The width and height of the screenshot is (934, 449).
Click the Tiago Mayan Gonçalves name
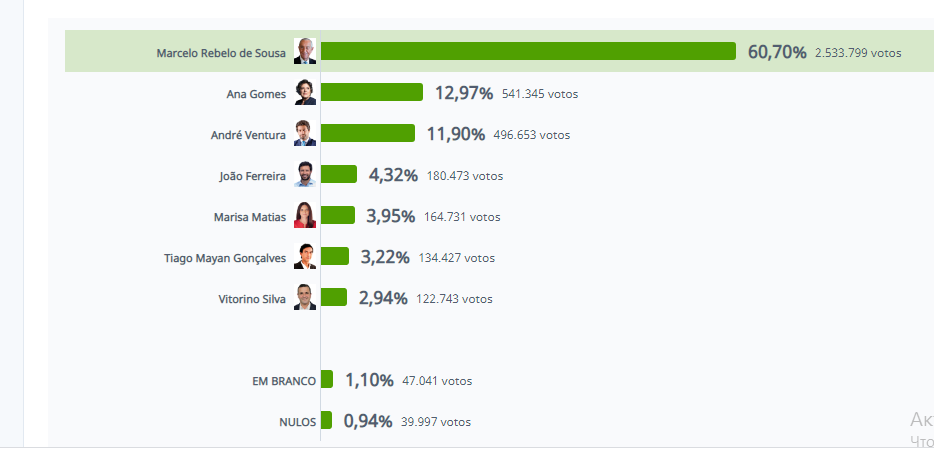click(x=224, y=258)
